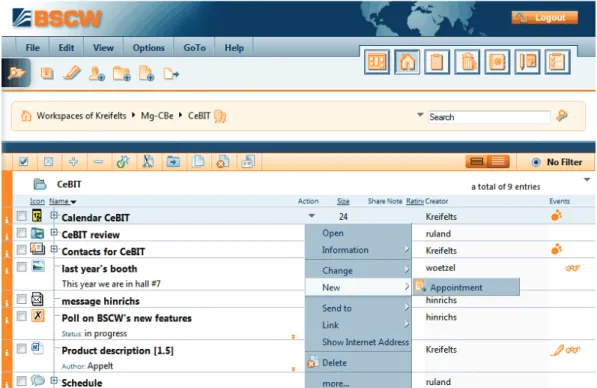Open the clipboard icon in top bar
This screenshot has height=388, width=597.
[x=437, y=62]
